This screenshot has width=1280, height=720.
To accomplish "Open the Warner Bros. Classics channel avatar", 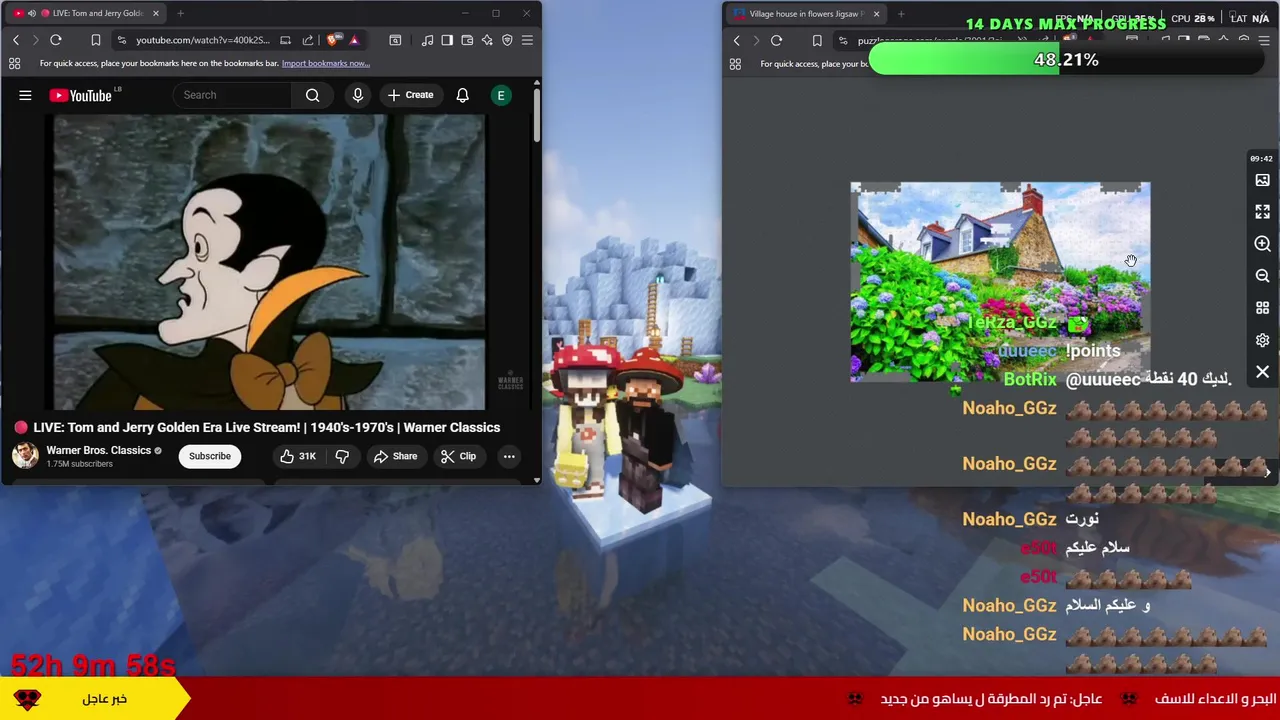I will (25, 455).
